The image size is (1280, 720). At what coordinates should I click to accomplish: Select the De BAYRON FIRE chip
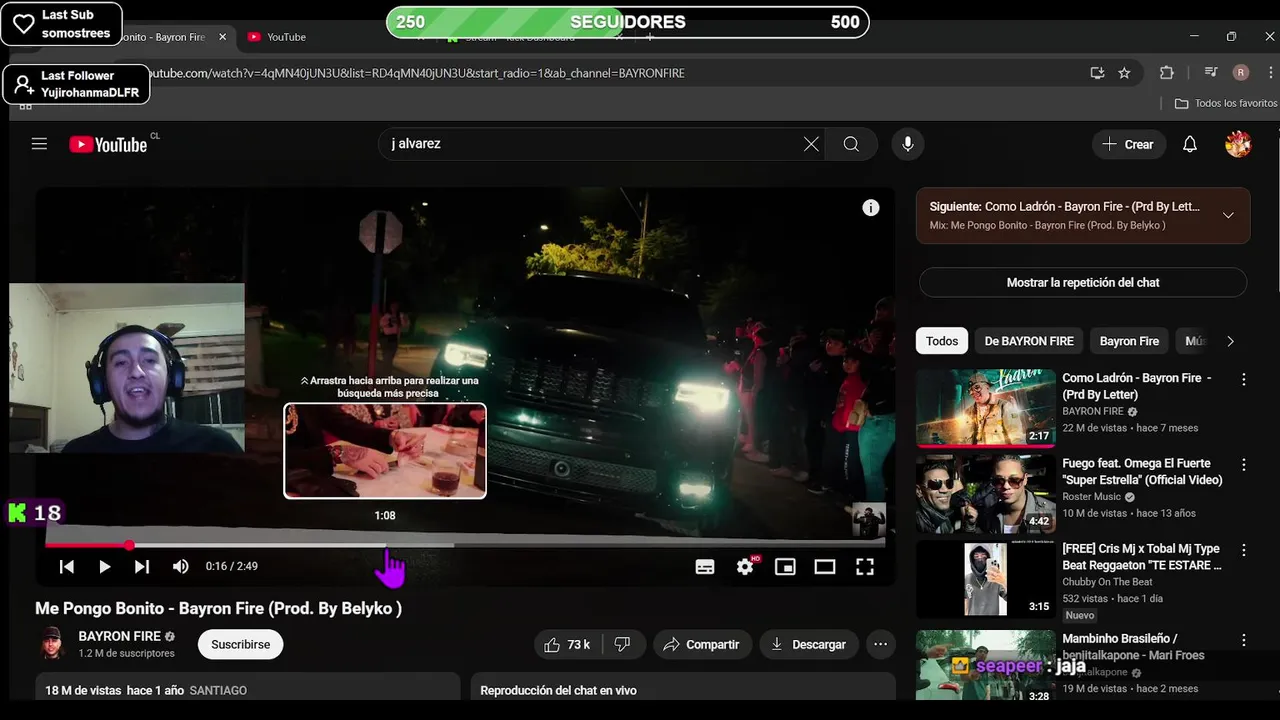pyautogui.click(x=1029, y=341)
